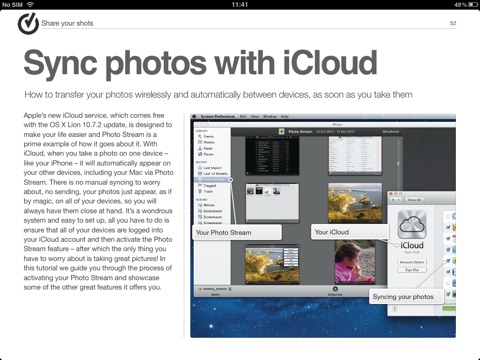Image resolution: width=480 pixels, height=360 pixels.
Task: Open Flagged photos in iPhoto sidebar
Action: pos(207,186)
